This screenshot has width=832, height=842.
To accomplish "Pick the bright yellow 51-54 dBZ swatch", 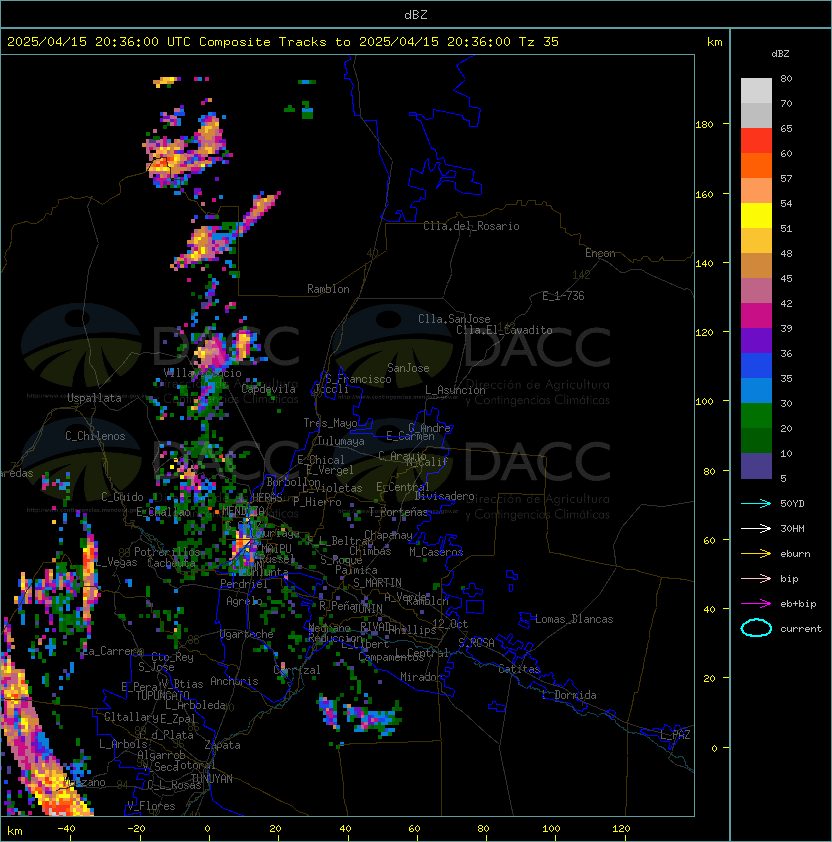I will (756, 215).
